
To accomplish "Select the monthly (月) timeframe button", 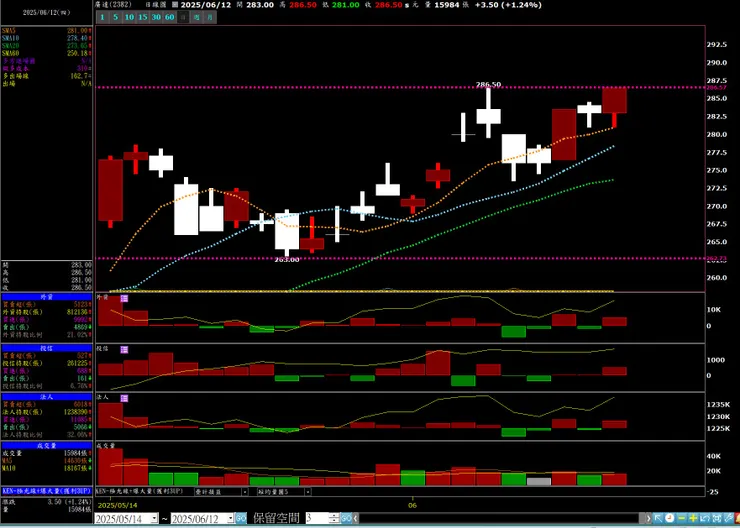I will 210,17.
